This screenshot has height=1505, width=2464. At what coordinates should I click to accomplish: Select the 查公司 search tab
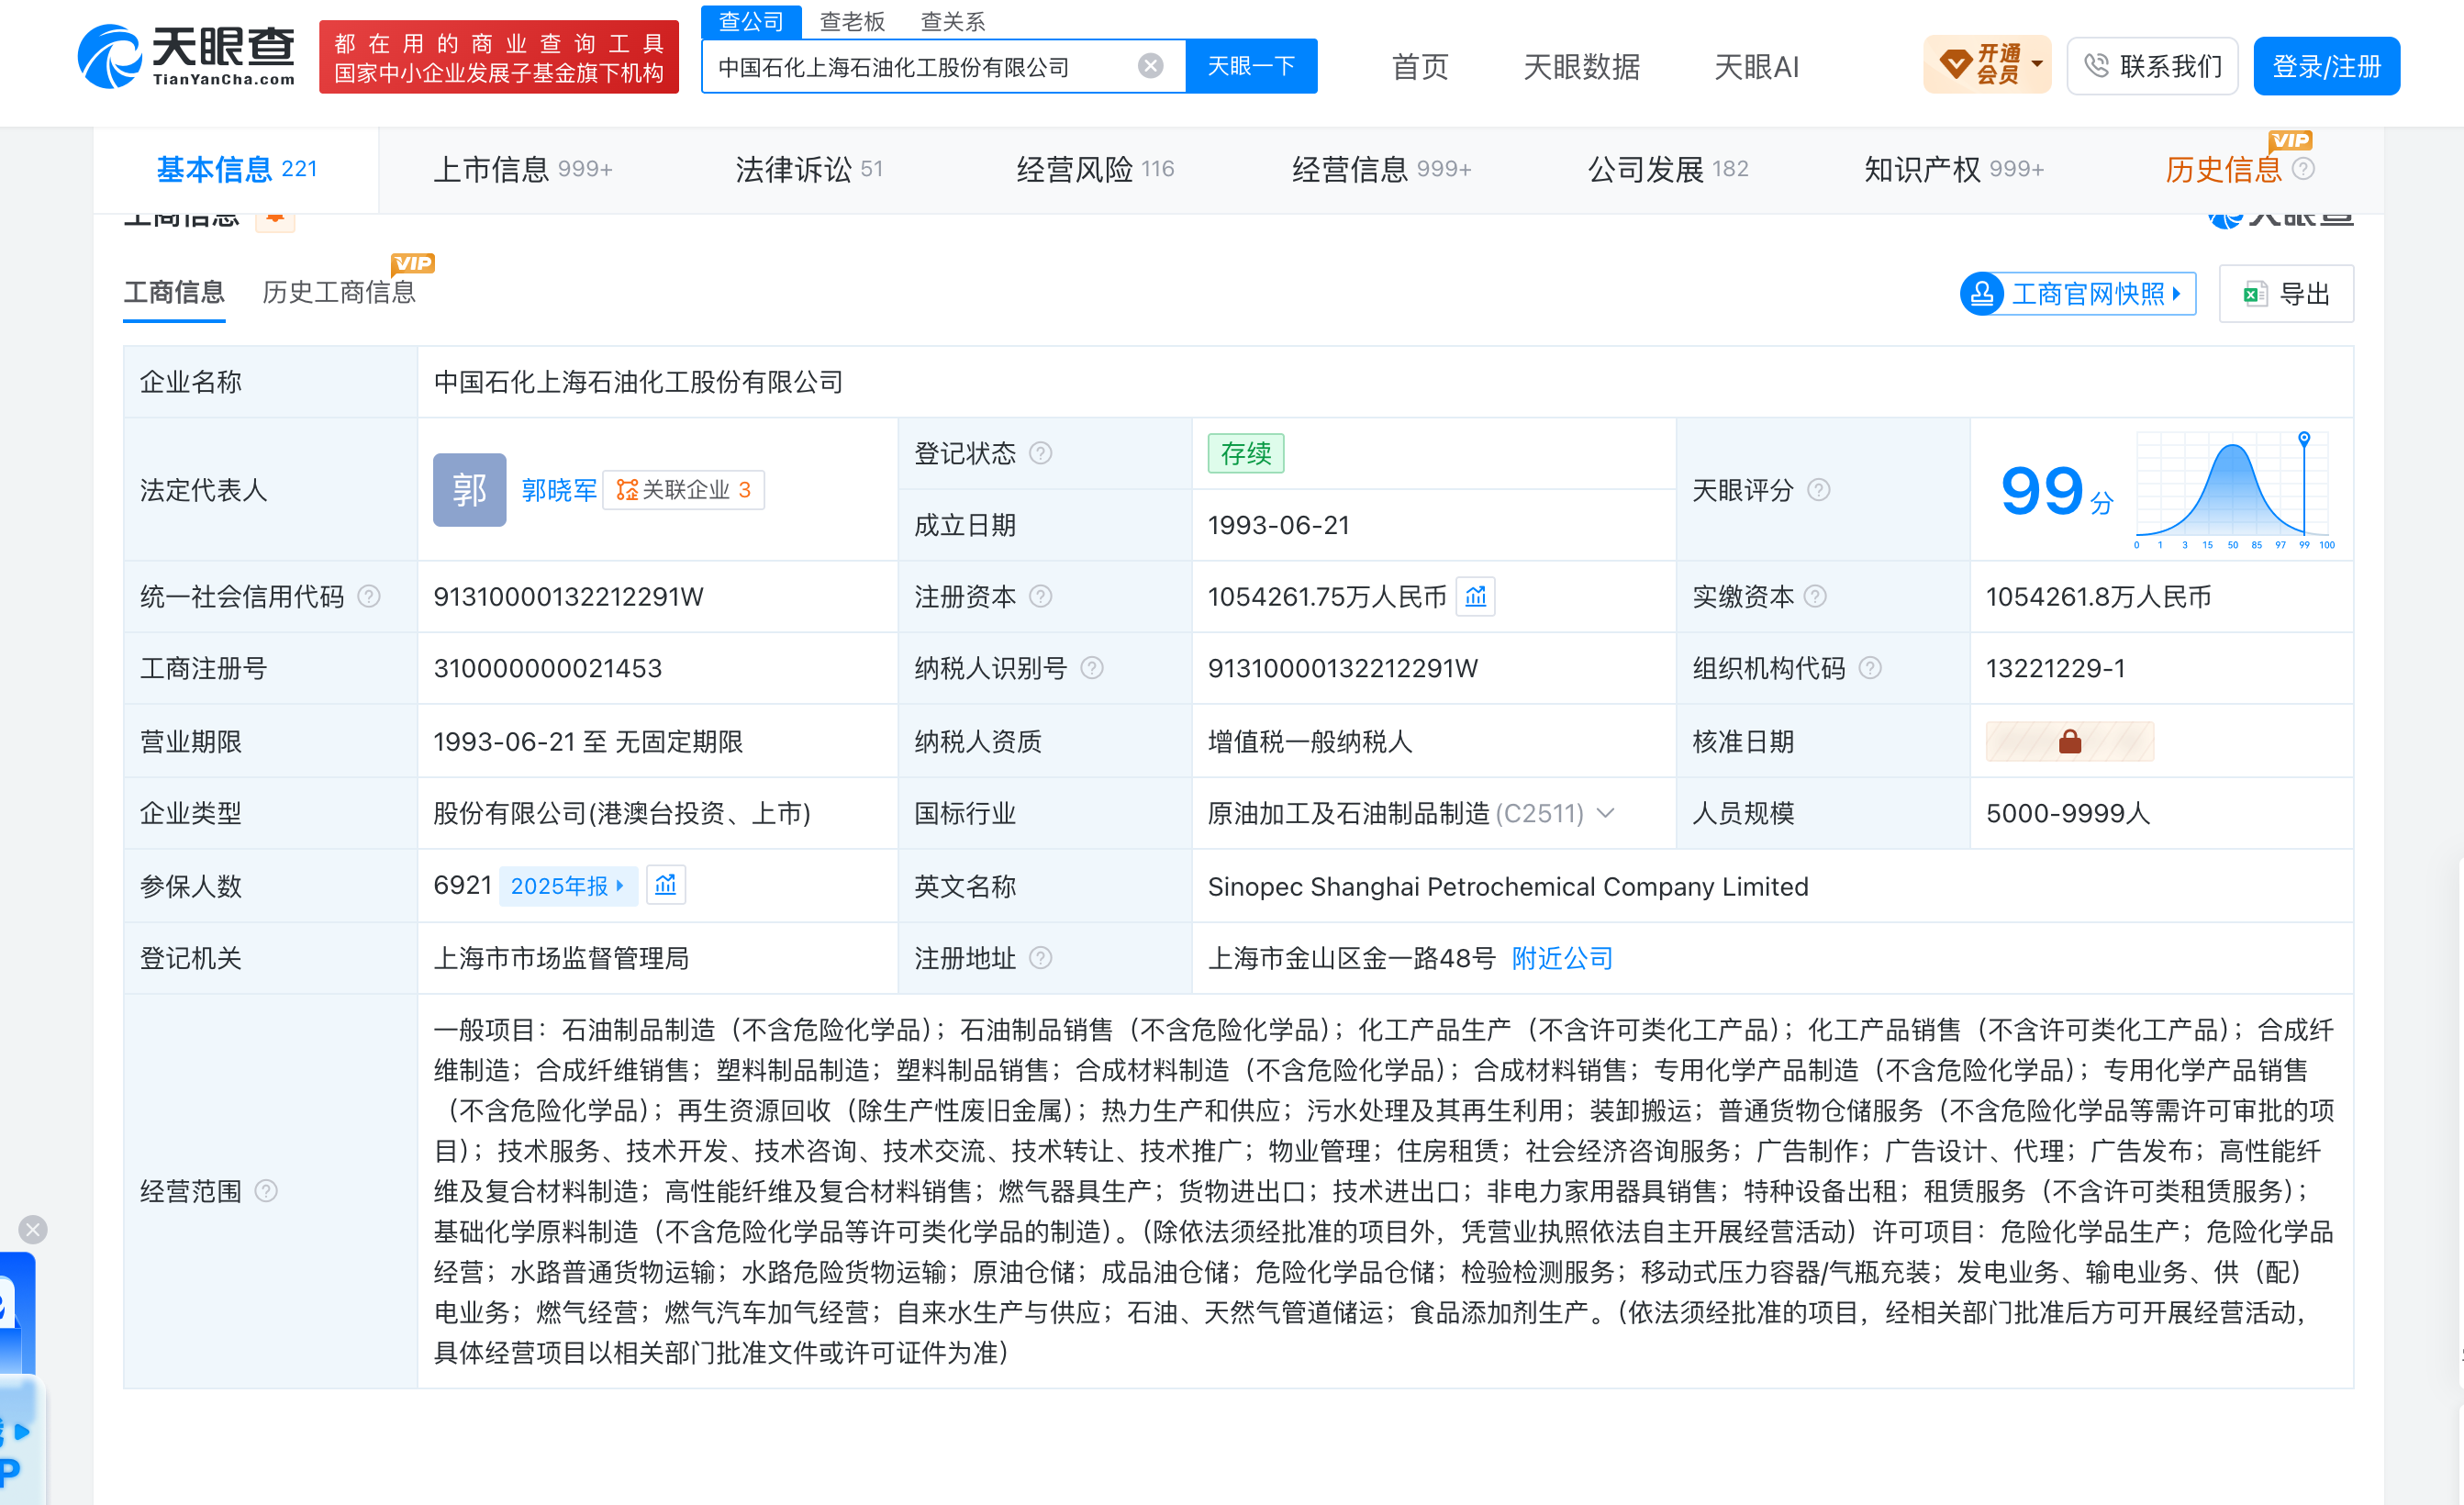tap(752, 21)
